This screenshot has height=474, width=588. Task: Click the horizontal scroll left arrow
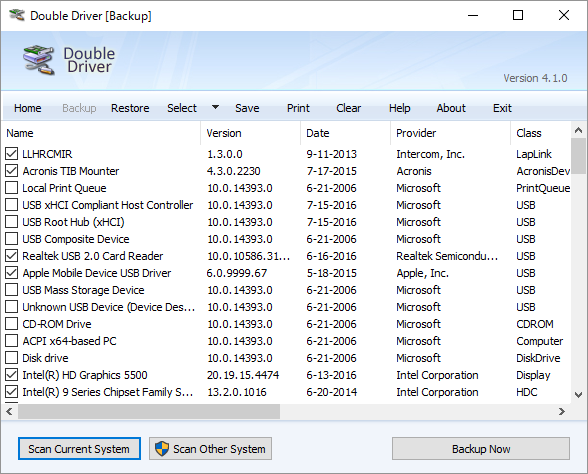tap(9, 411)
